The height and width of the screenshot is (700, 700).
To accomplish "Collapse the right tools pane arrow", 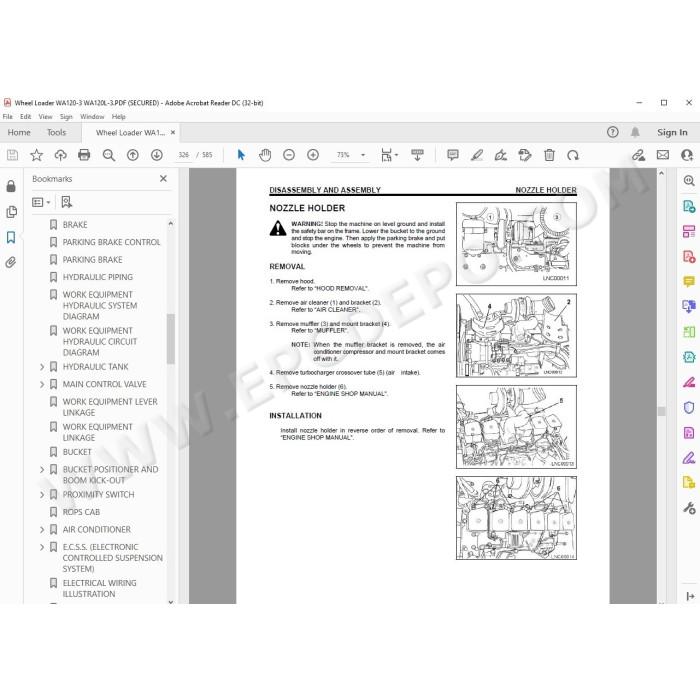I will point(690,596).
